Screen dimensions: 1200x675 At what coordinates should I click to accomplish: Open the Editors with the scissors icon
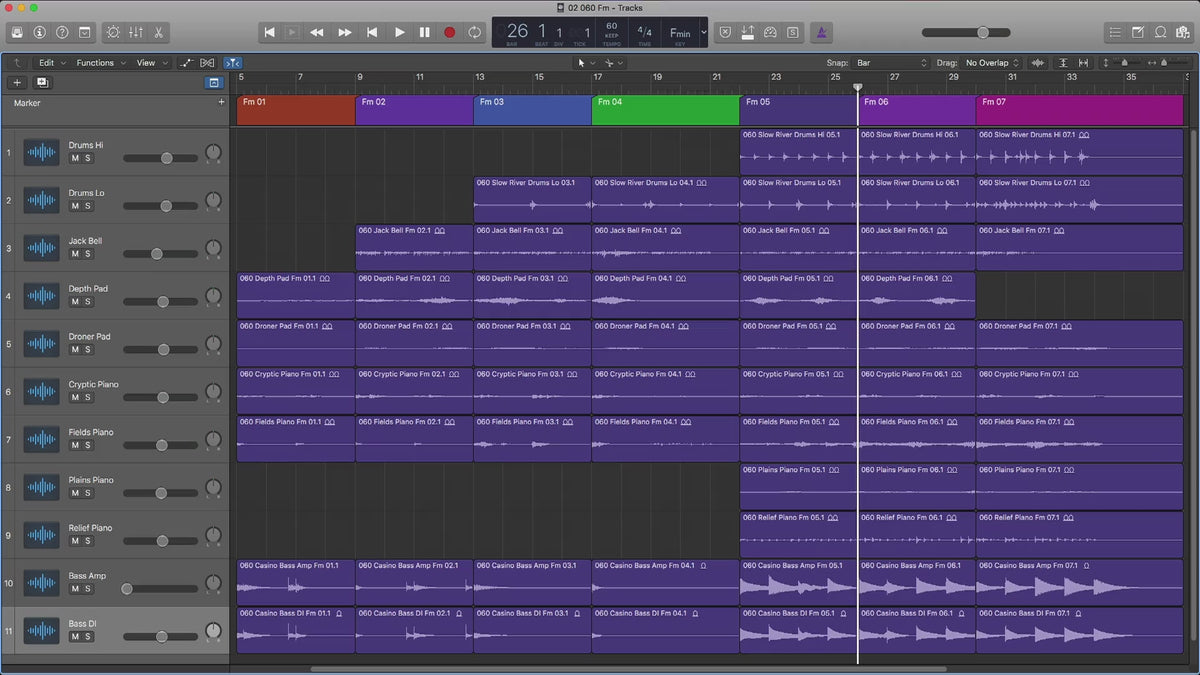point(160,32)
